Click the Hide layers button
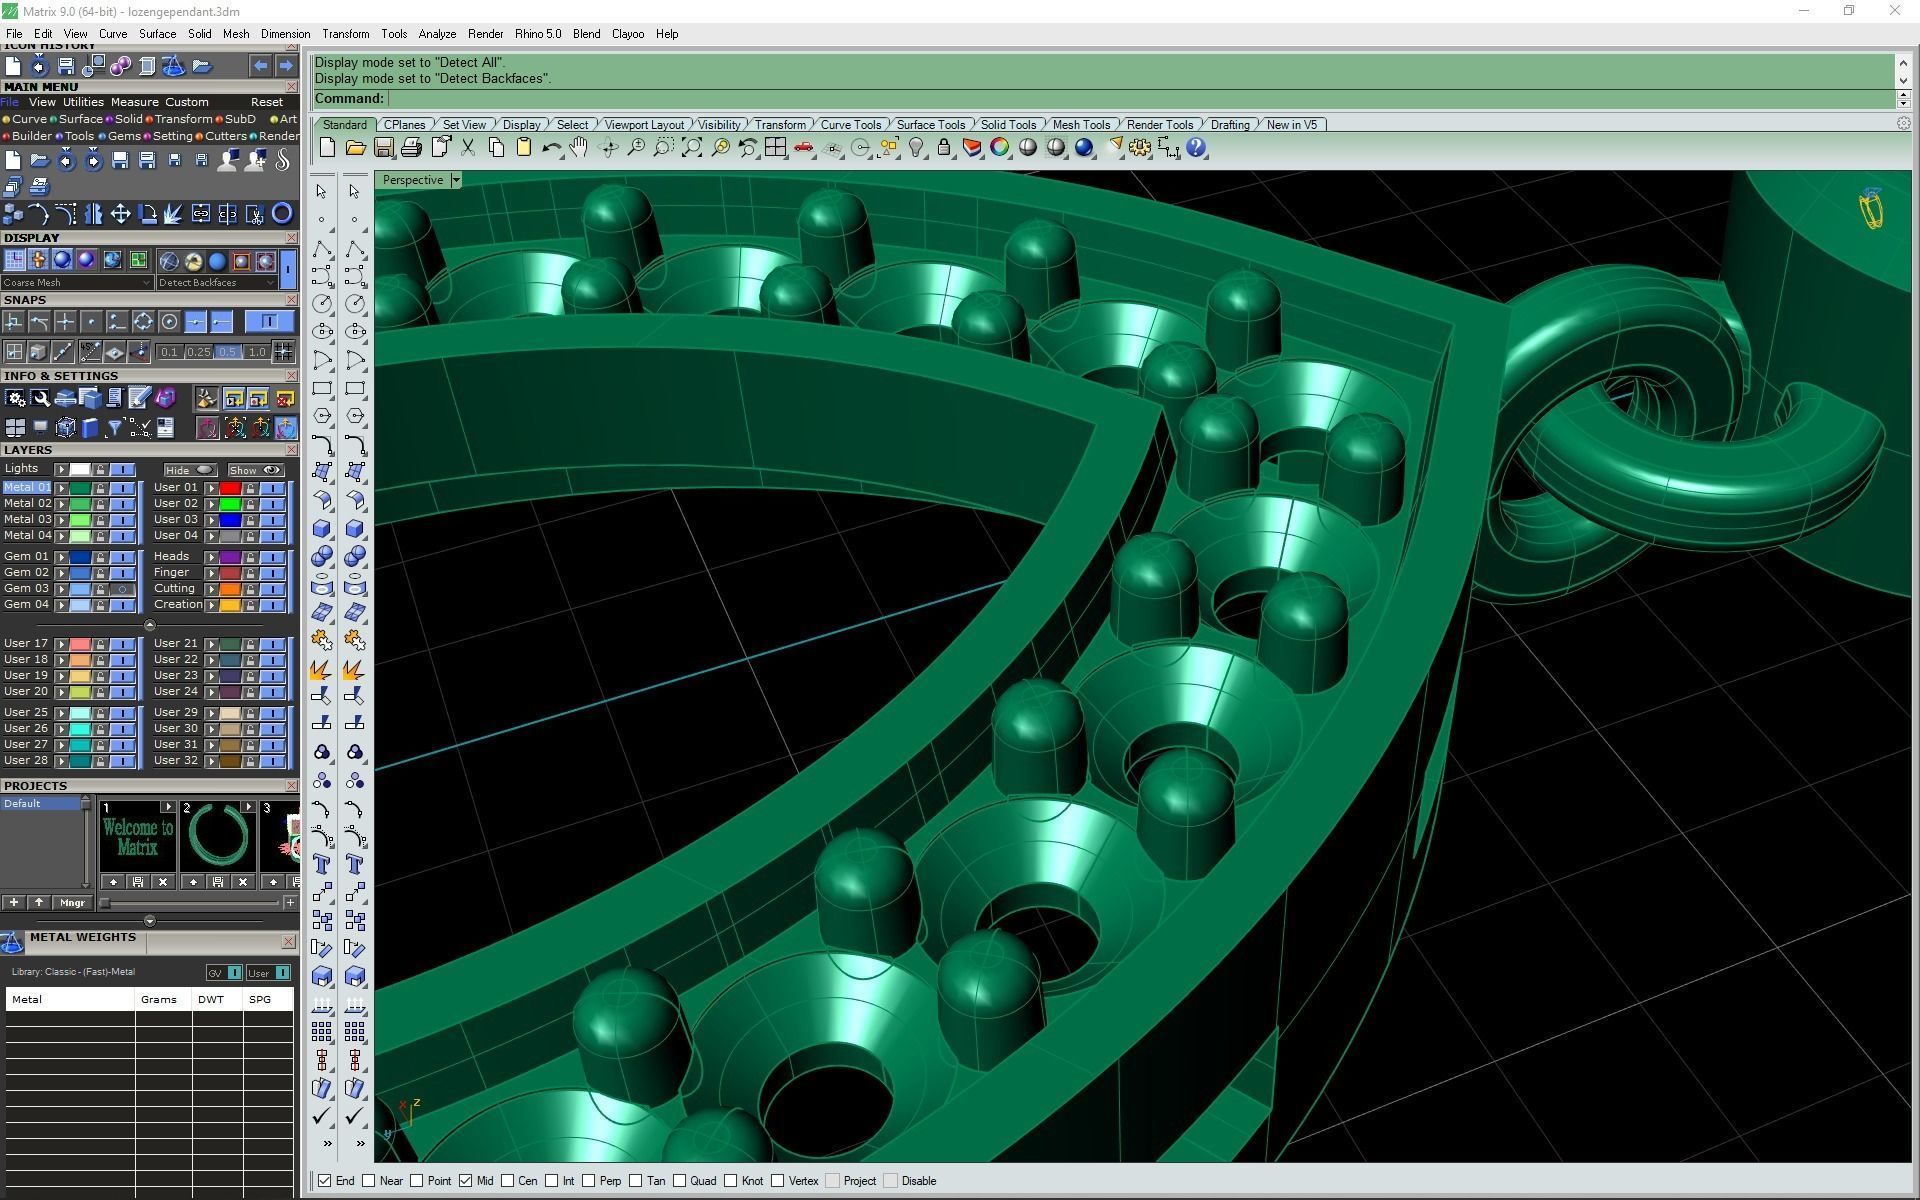The image size is (1920, 1200). pyautogui.click(x=190, y=470)
